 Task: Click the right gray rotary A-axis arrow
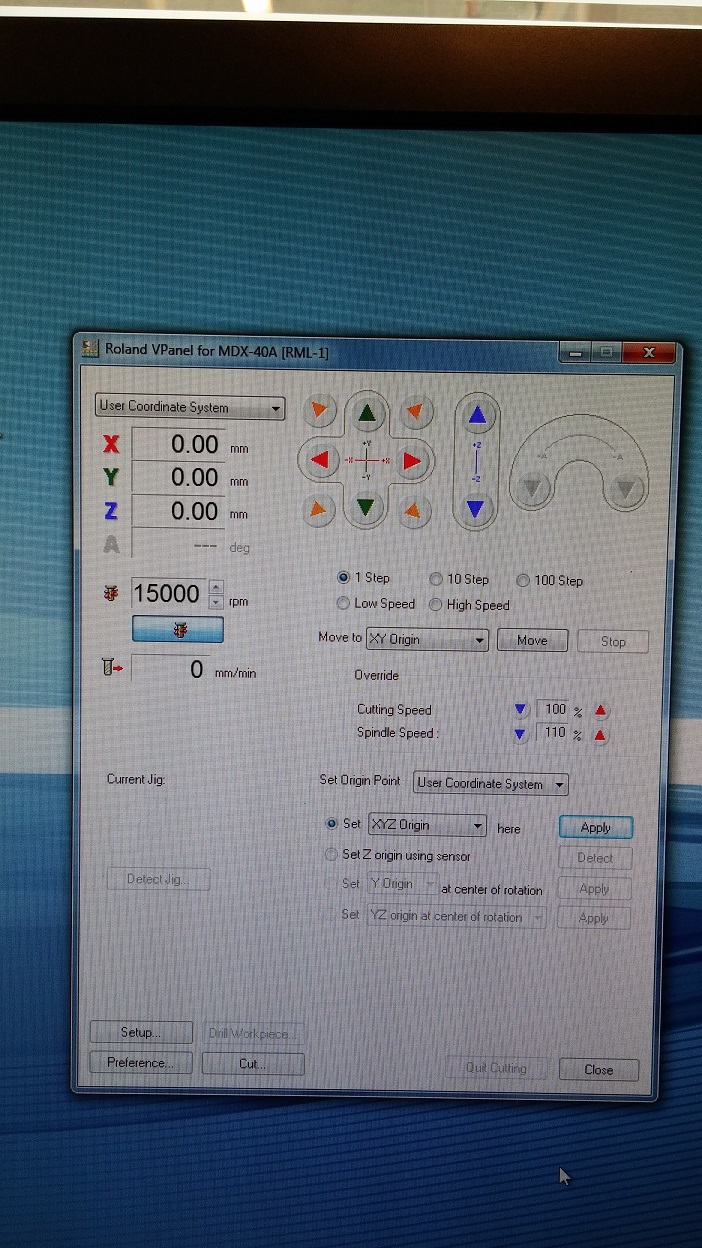pos(624,490)
